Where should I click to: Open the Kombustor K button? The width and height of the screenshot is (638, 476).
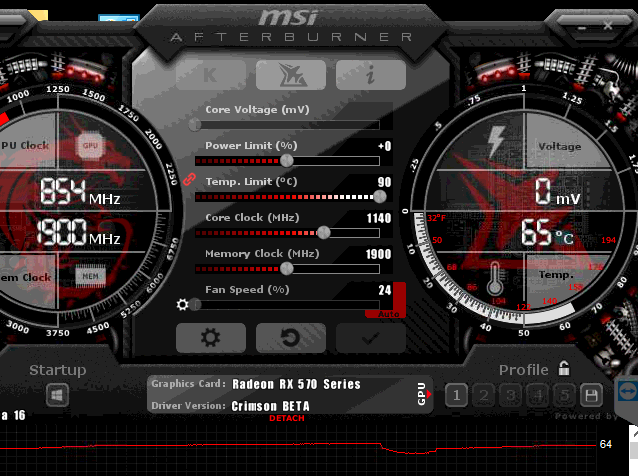point(211,75)
